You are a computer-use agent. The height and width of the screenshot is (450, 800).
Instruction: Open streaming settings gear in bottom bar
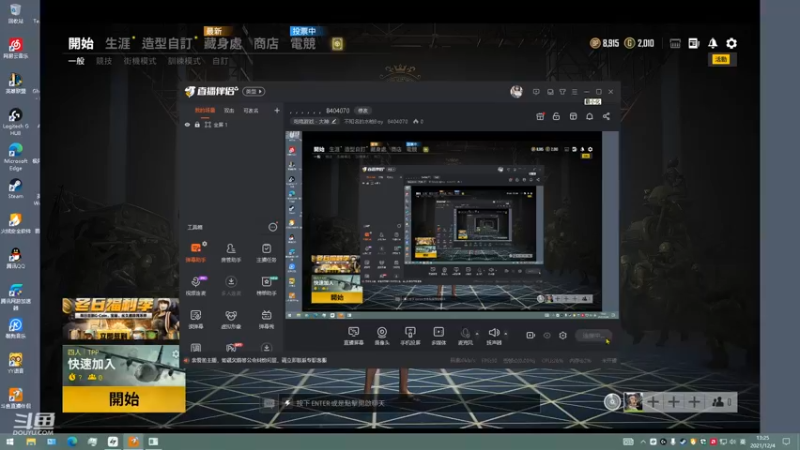tap(563, 335)
